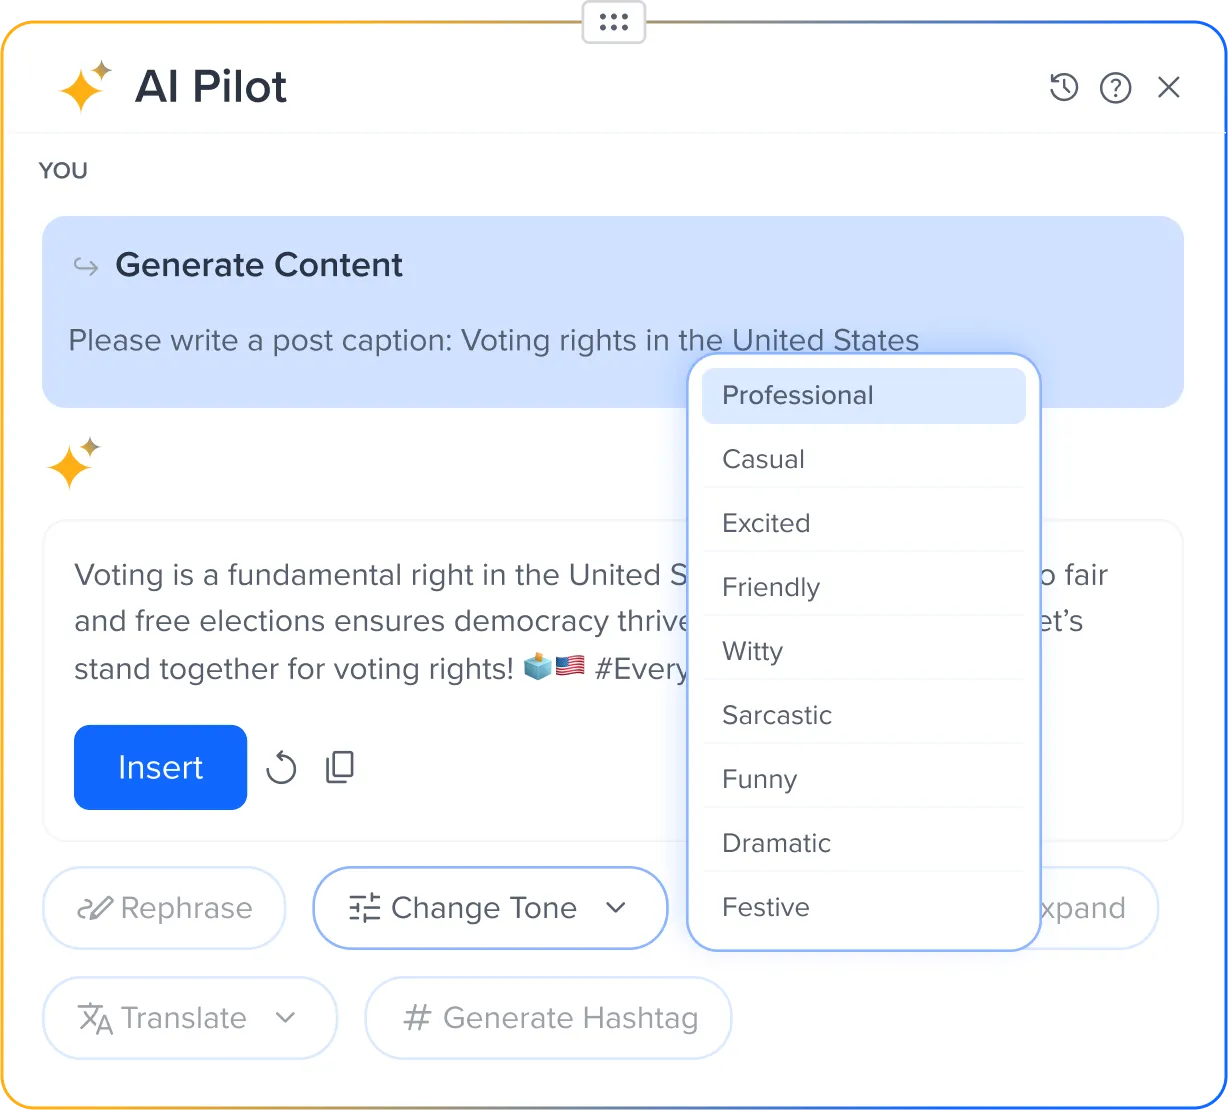
Task: Click the Generate Hashtag button
Action: 548,1018
